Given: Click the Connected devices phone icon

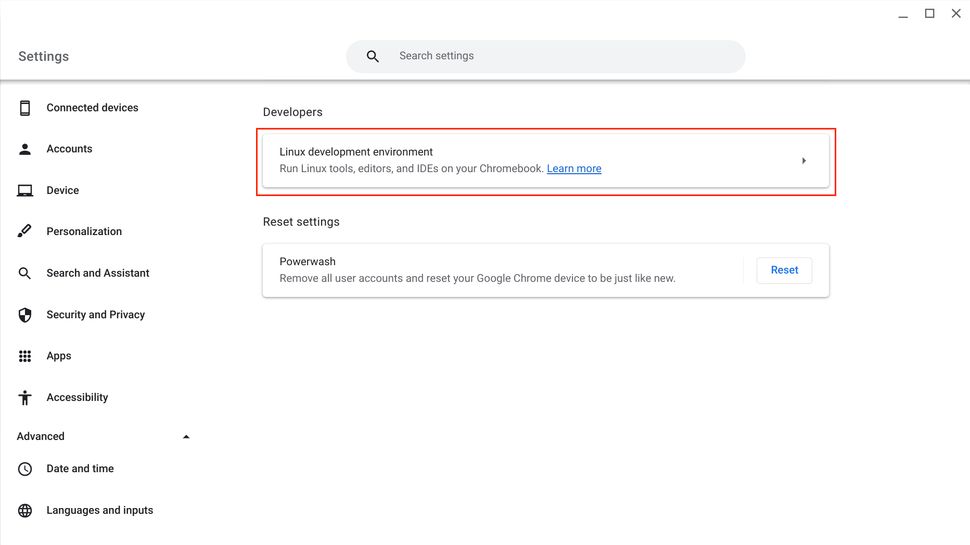Looking at the screenshot, I should pyautogui.click(x=25, y=108).
